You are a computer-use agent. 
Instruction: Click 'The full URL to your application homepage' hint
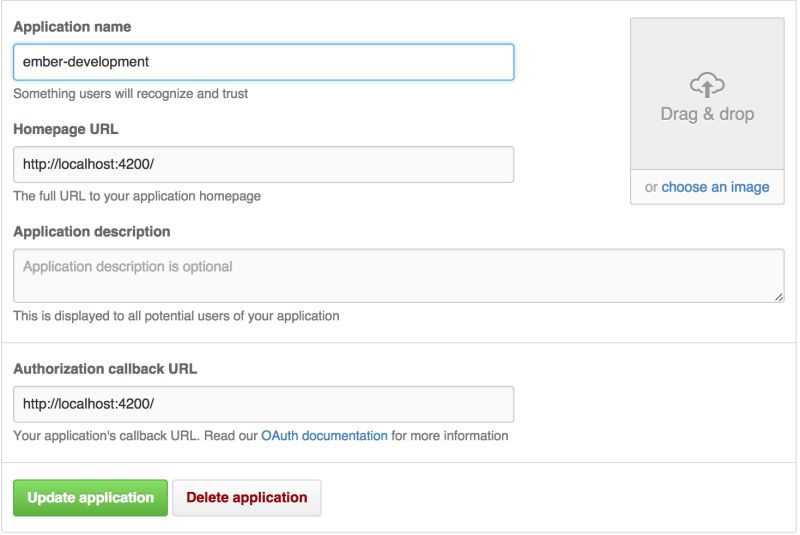coord(137,196)
